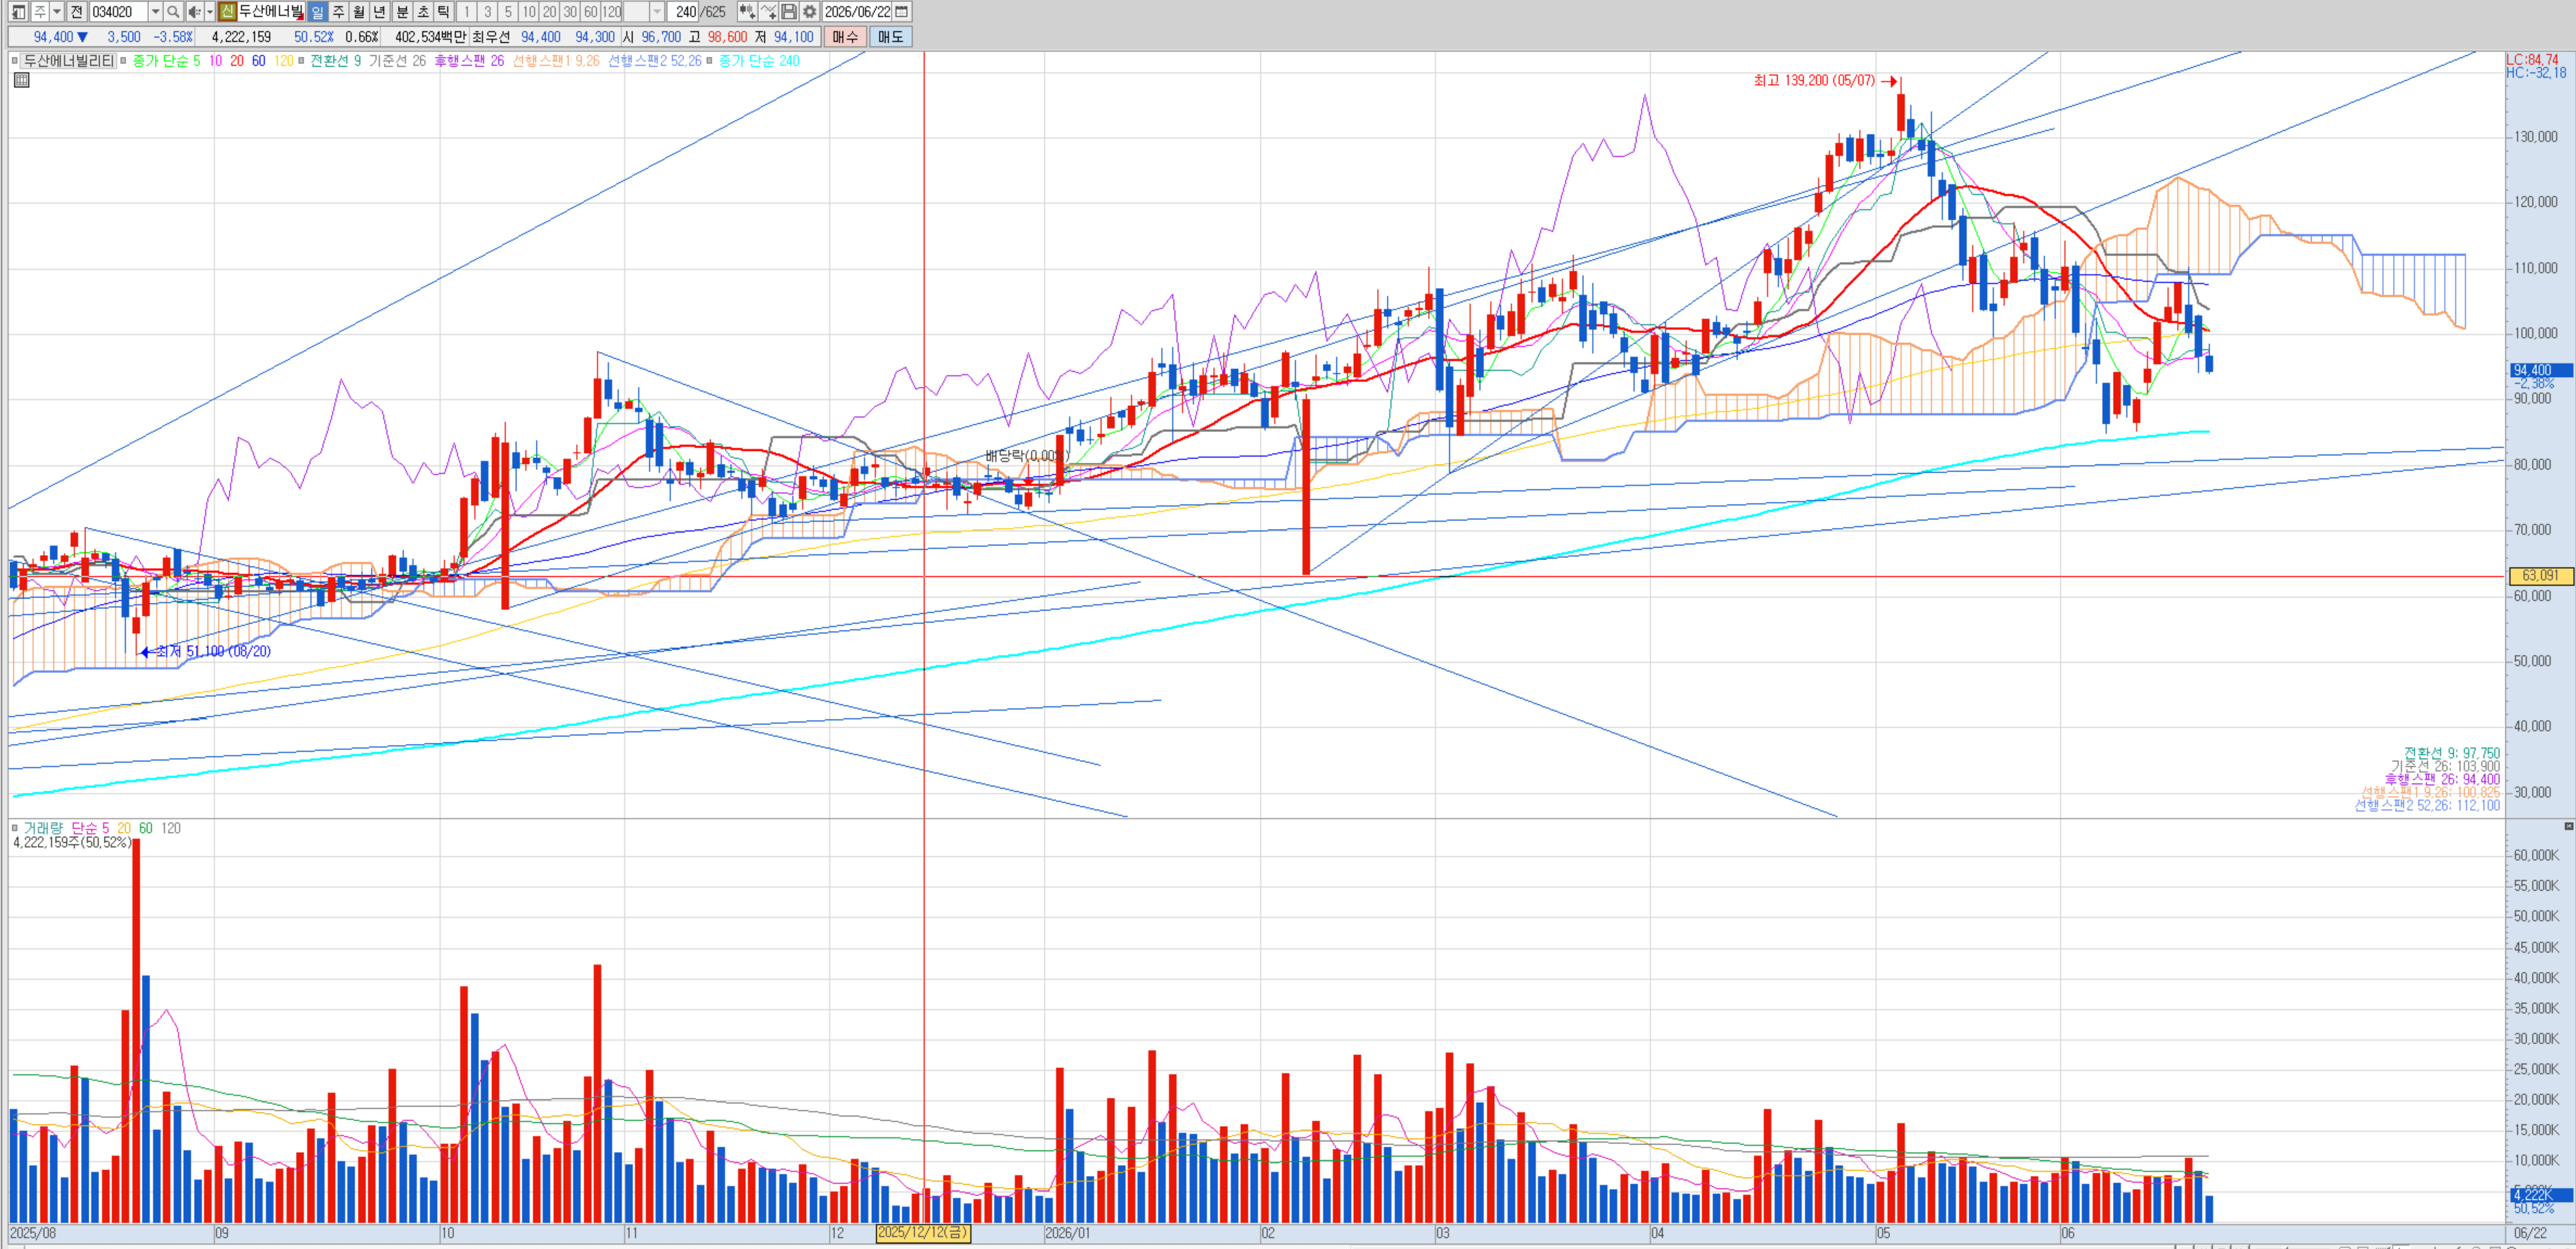Image resolution: width=2576 pixels, height=1249 pixels.
Task: Click the stock code input 034020
Action: (x=119, y=12)
